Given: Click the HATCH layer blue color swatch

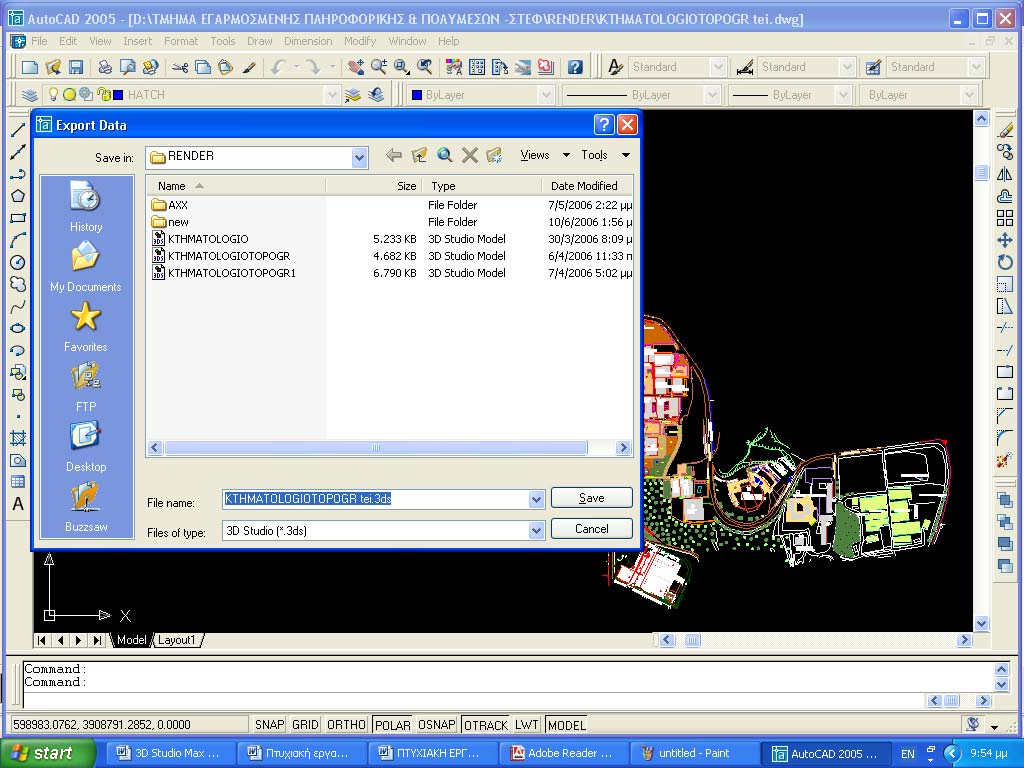Looking at the screenshot, I should (x=118, y=95).
